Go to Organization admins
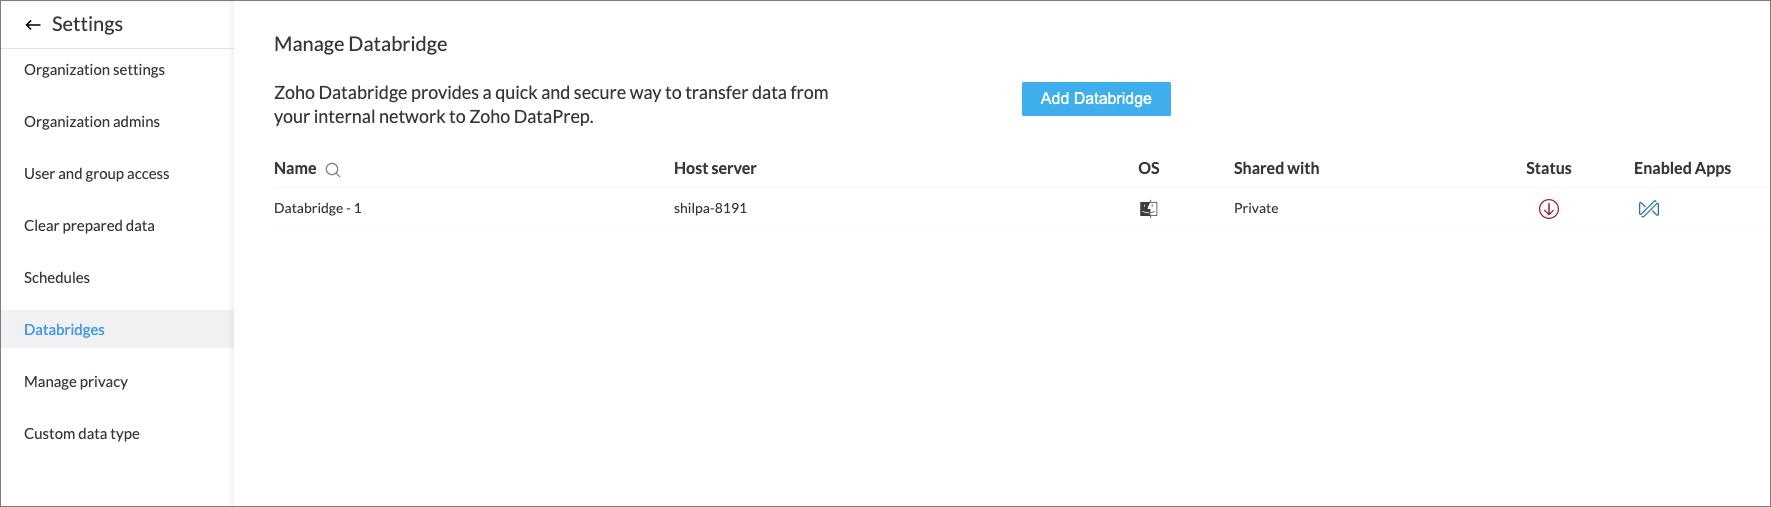 point(92,122)
